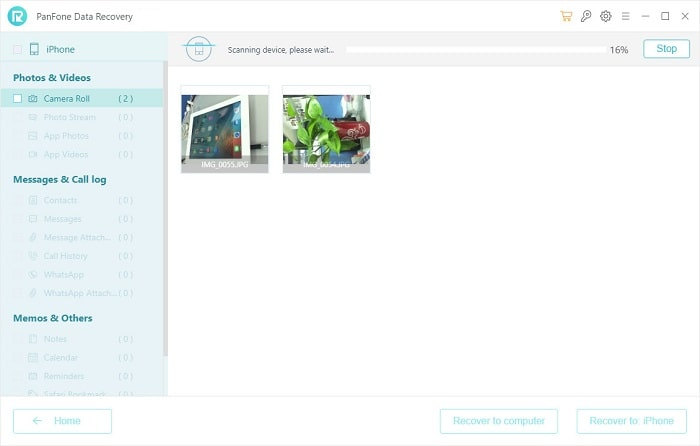This screenshot has height=446, width=700.
Task: Select the Camera Roll category
Action: [x=82, y=99]
